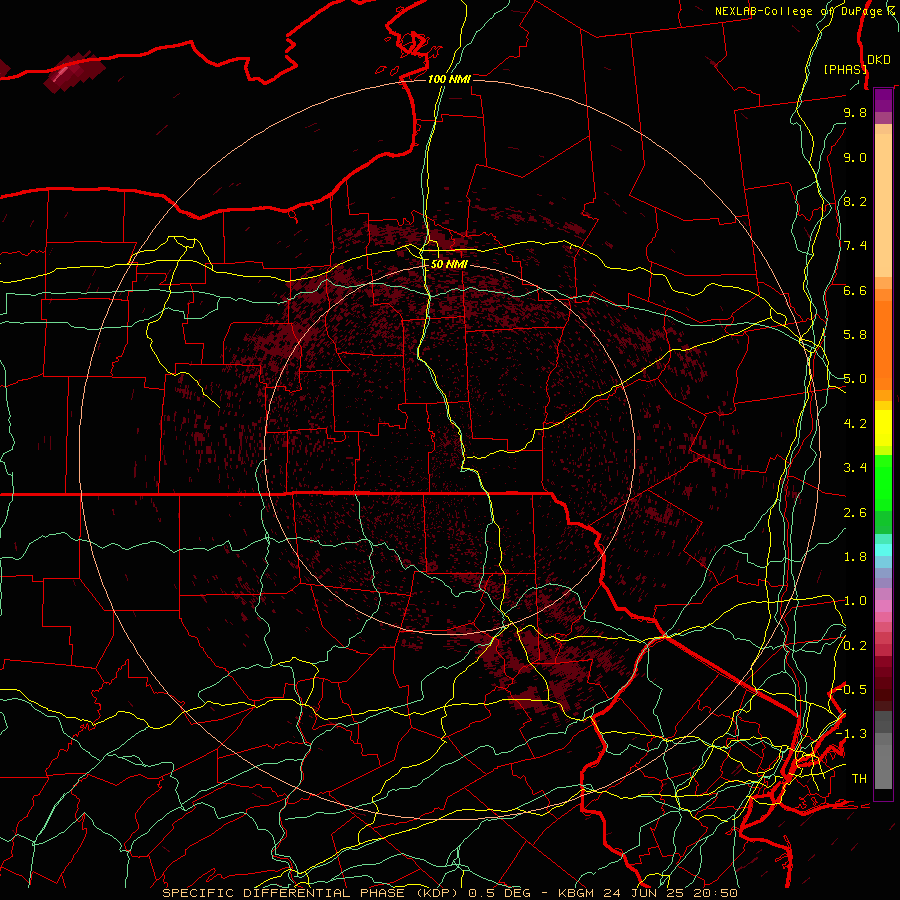Click the 9.0 value on the scale
The width and height of the screenshot is (900, 900).
(855, 157)
